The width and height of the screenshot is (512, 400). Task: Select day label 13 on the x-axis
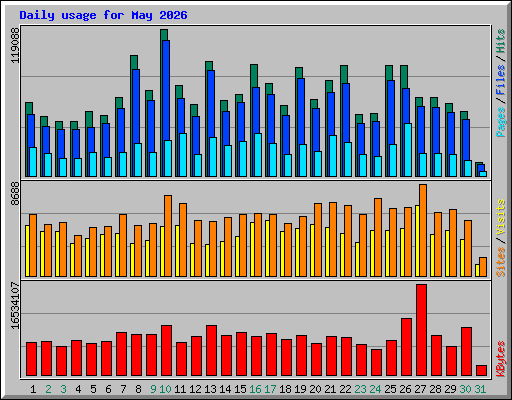(210, 389)
